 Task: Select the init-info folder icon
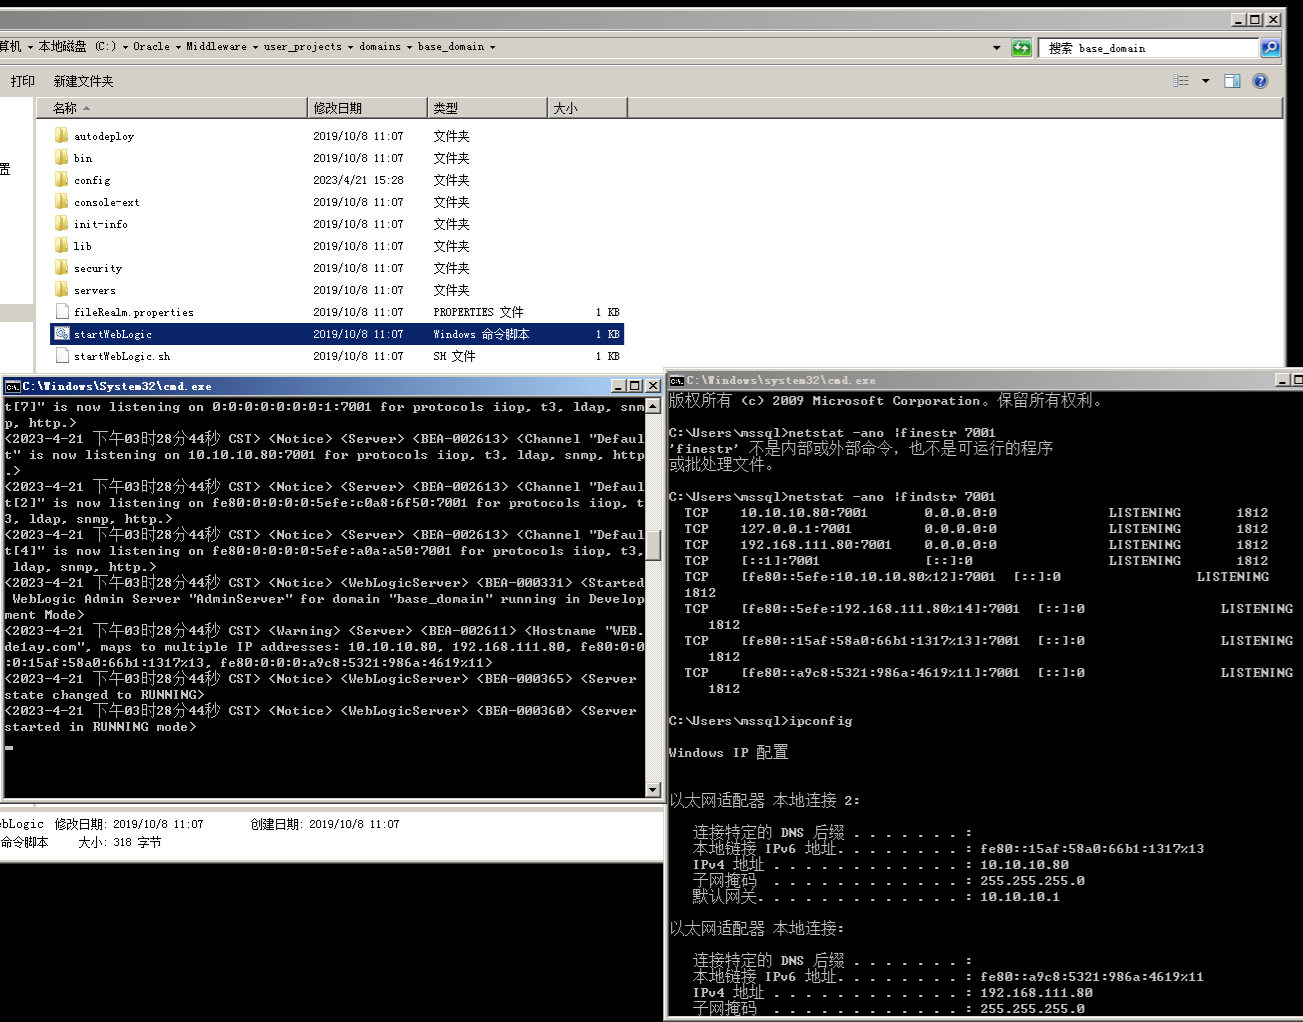click(x=62, y=223)
